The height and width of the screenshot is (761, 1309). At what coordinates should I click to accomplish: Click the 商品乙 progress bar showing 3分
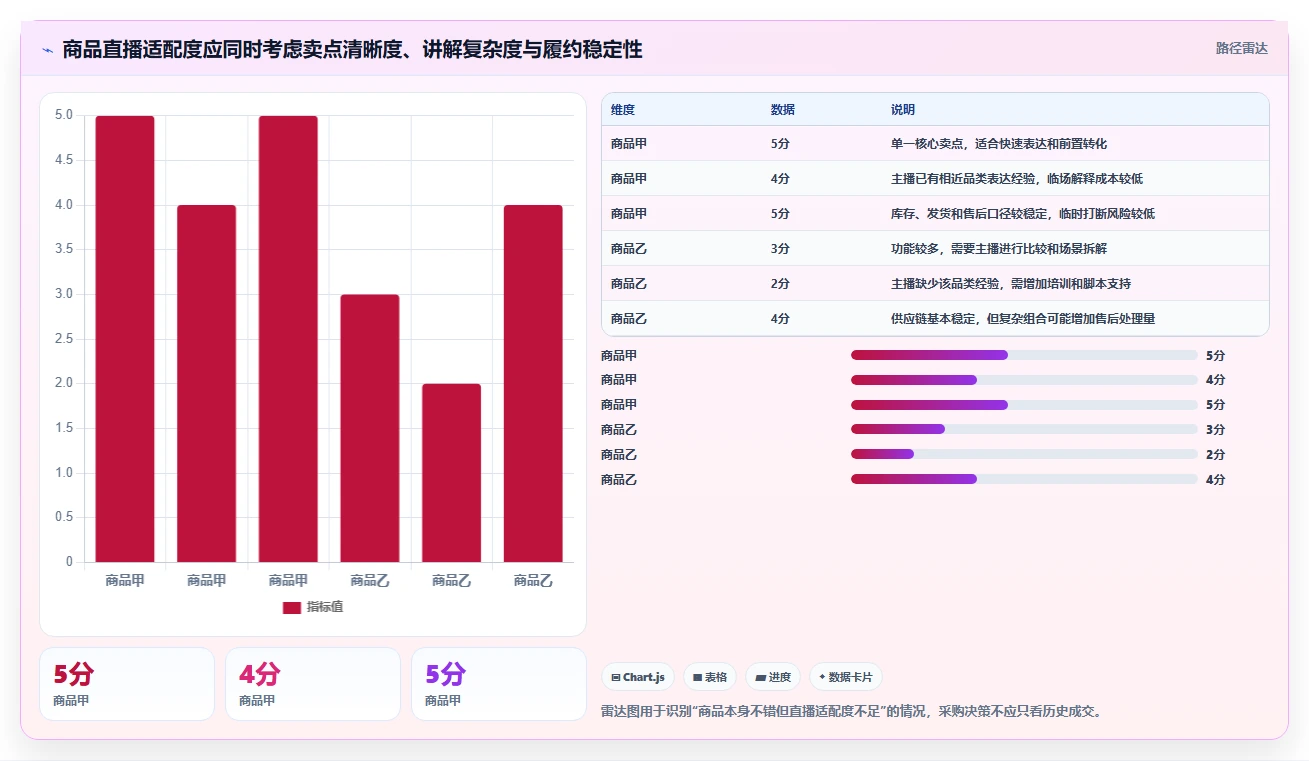tap(1024, 430)
